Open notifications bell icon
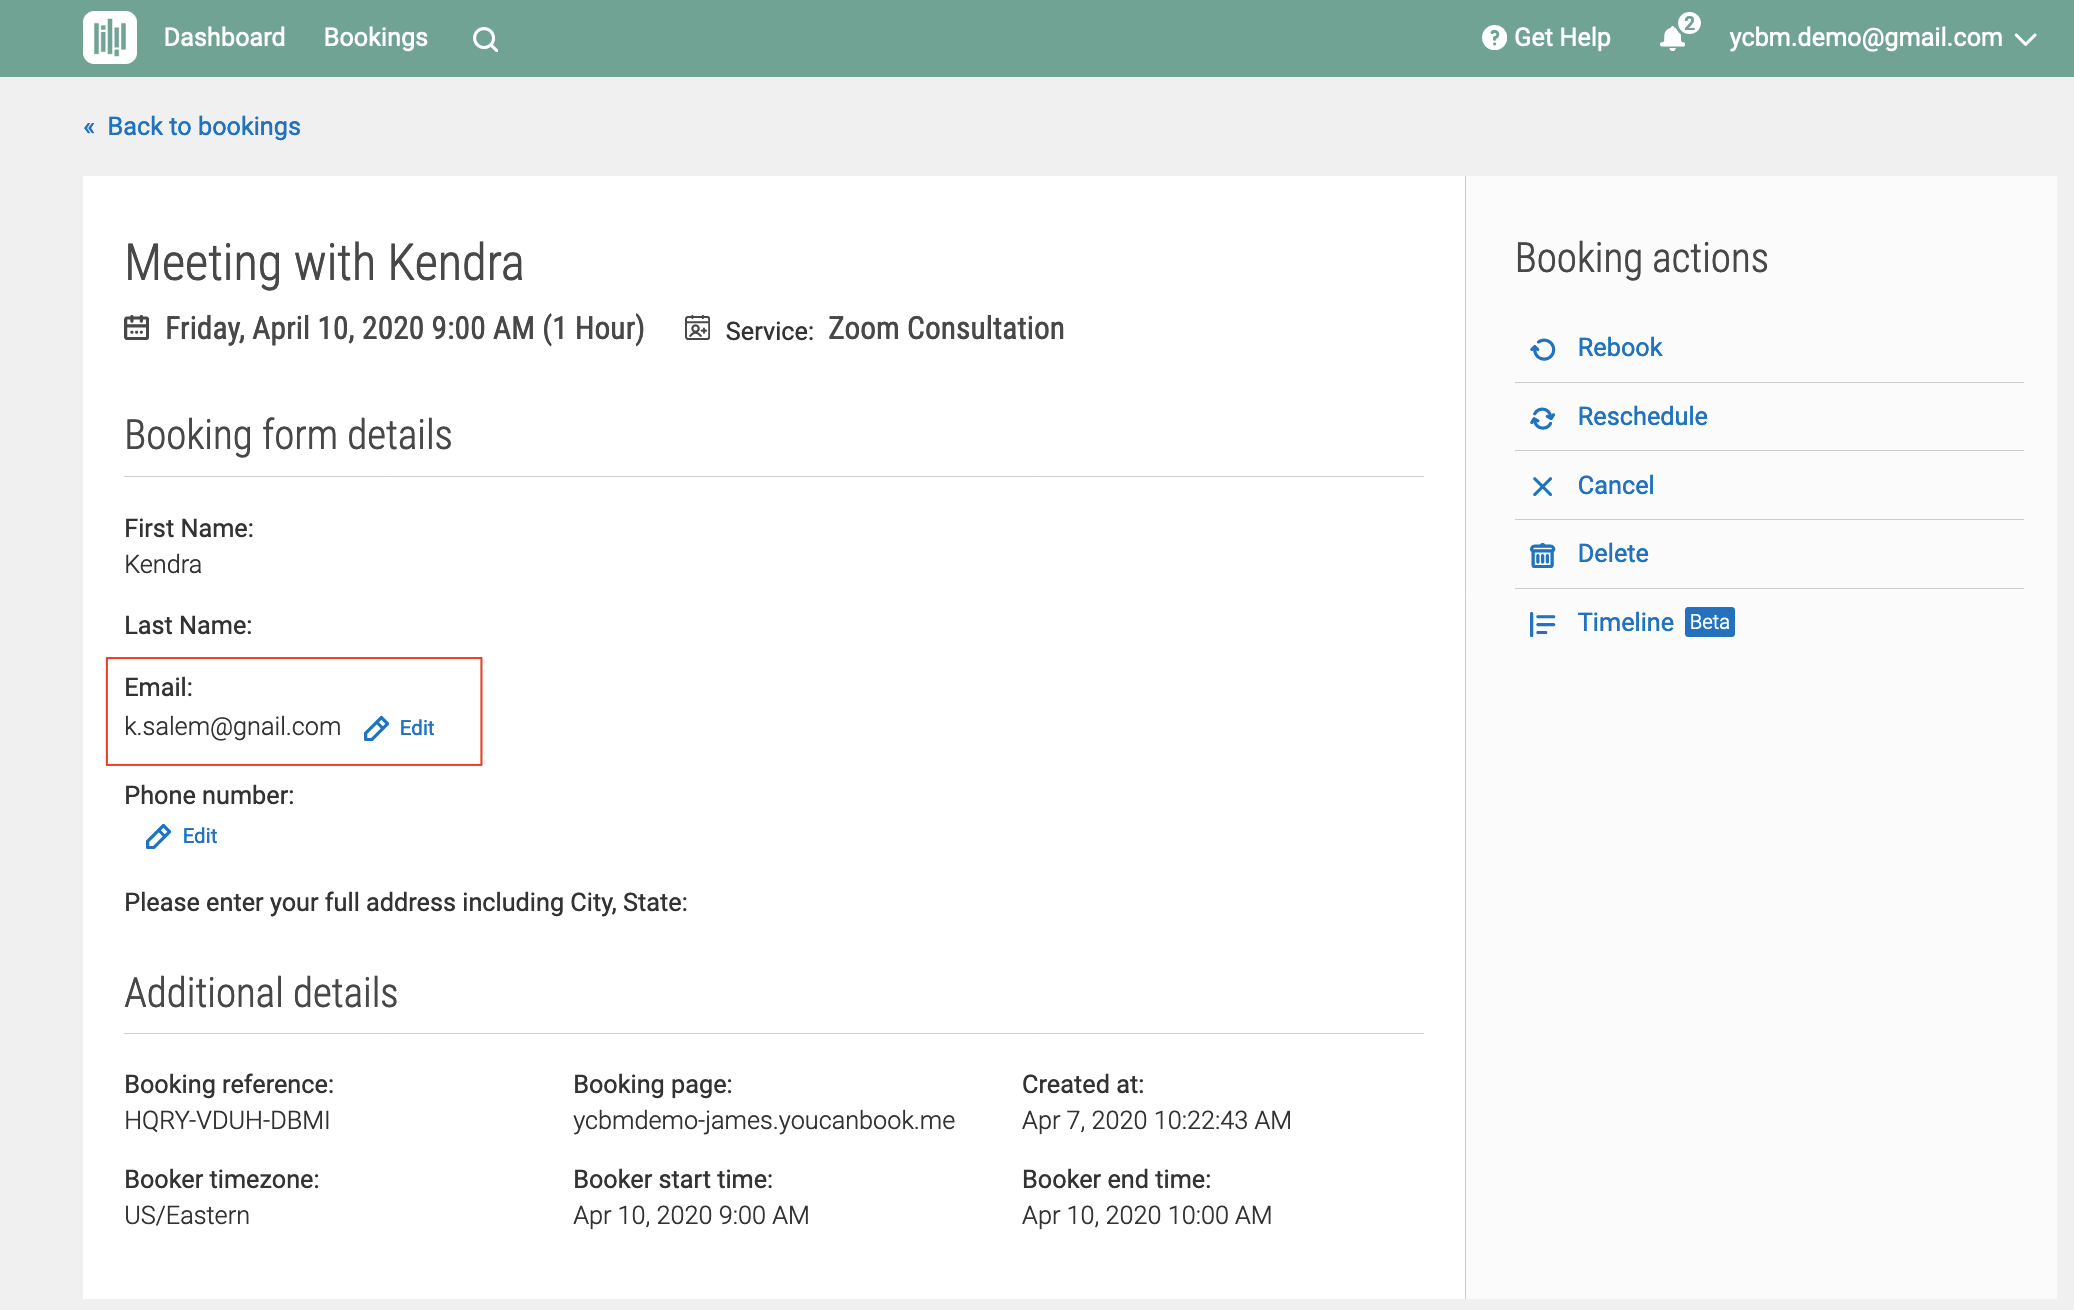 1672,38
